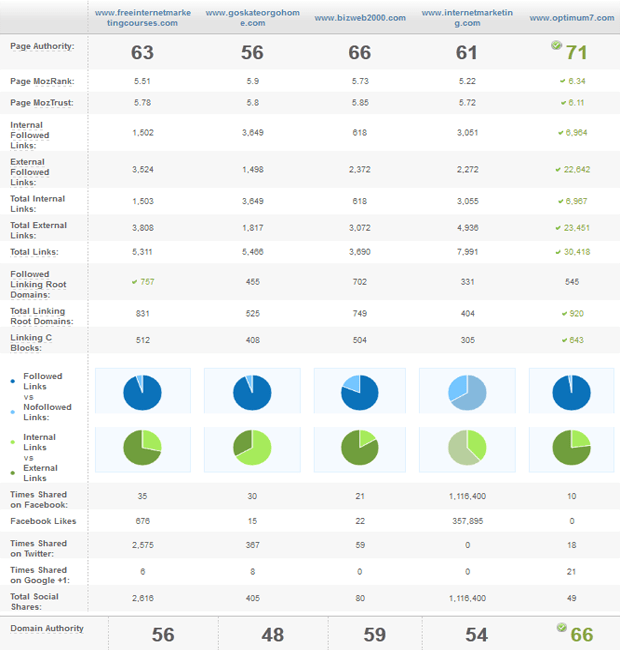Viewport: 620px width, 650px height.
Task: Select the Google +1 shares value 21
Action: (572, 572)
